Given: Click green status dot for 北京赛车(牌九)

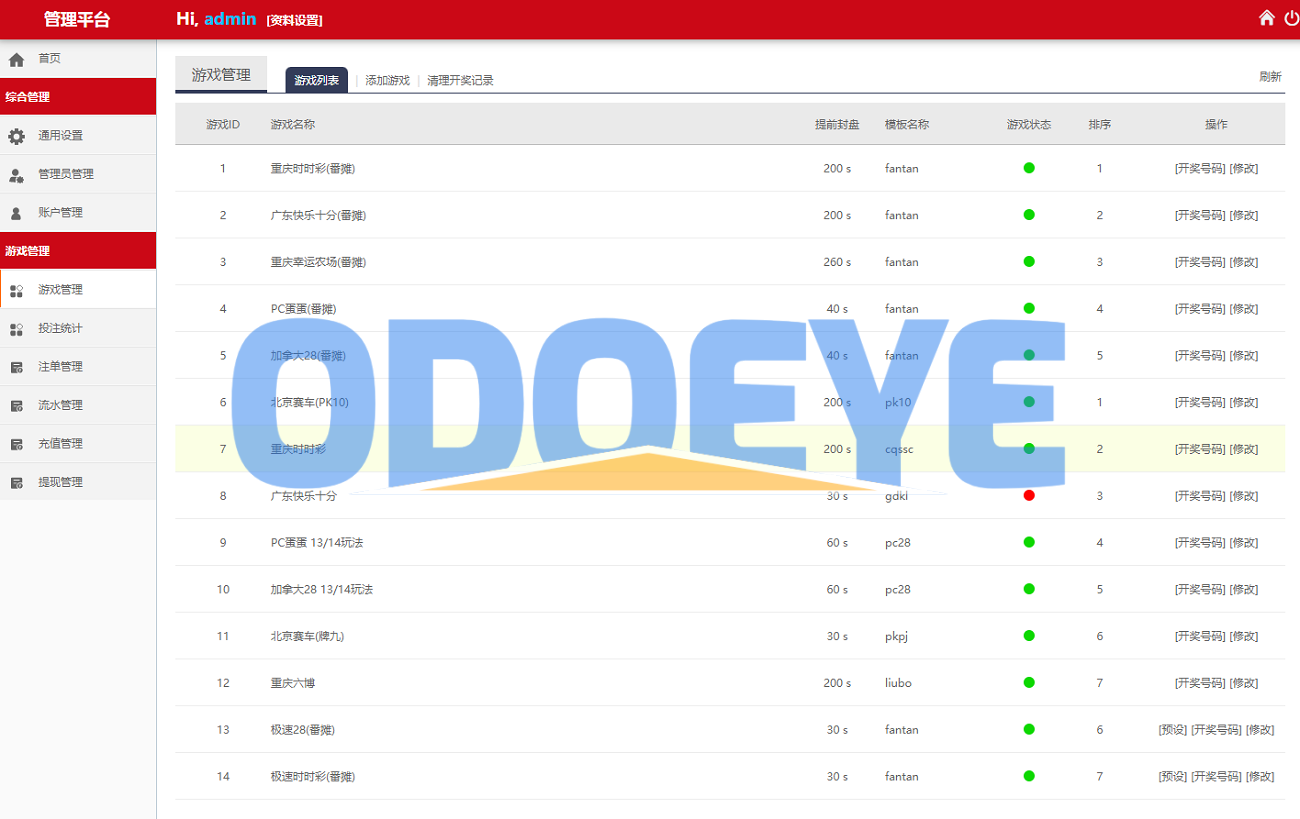Looking at the screenshot, I should click(x=1029, y=636).
